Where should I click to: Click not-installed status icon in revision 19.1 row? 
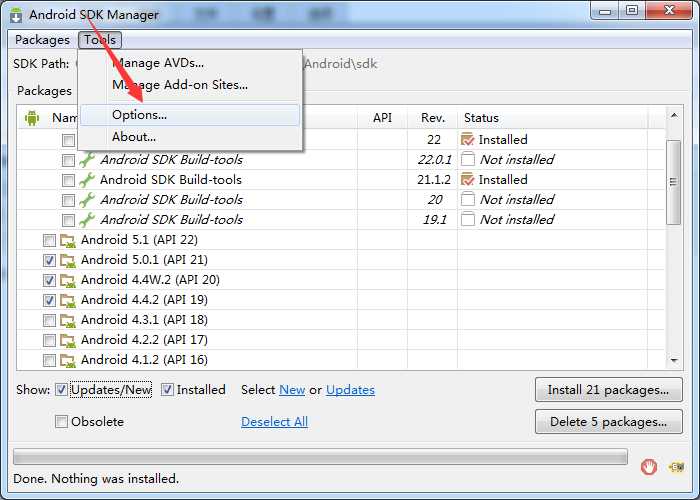point(467,220)
